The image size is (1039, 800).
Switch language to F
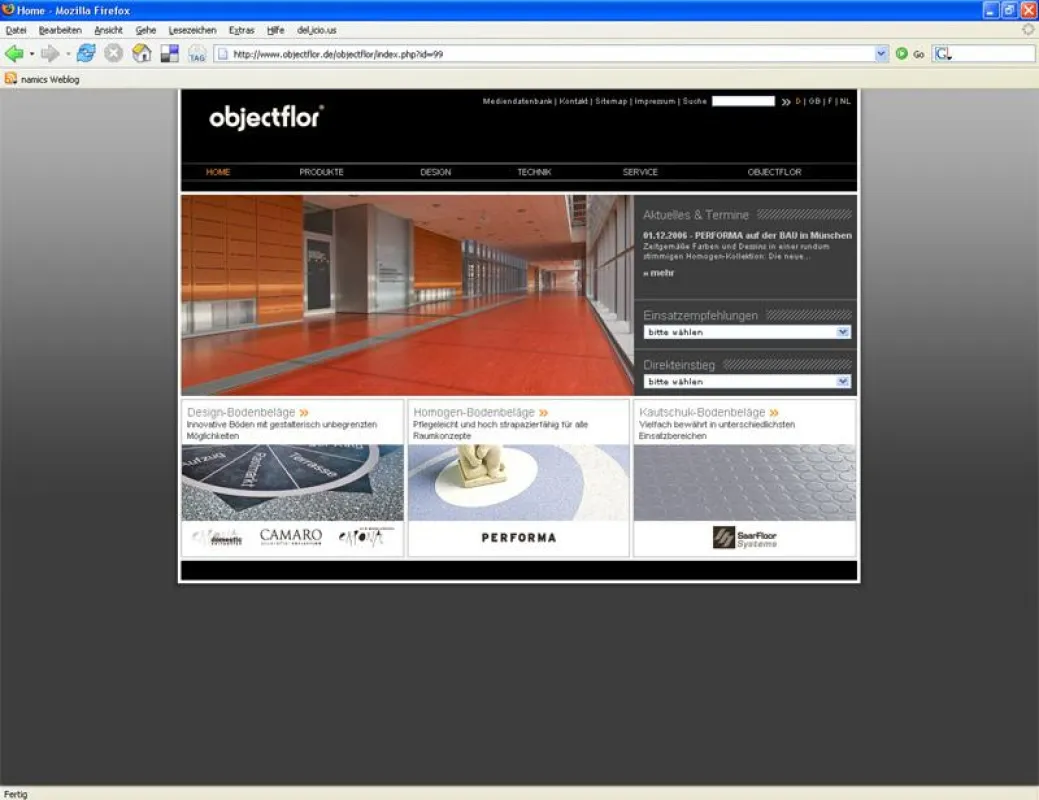pyautogui.click(x=830, y=101)
